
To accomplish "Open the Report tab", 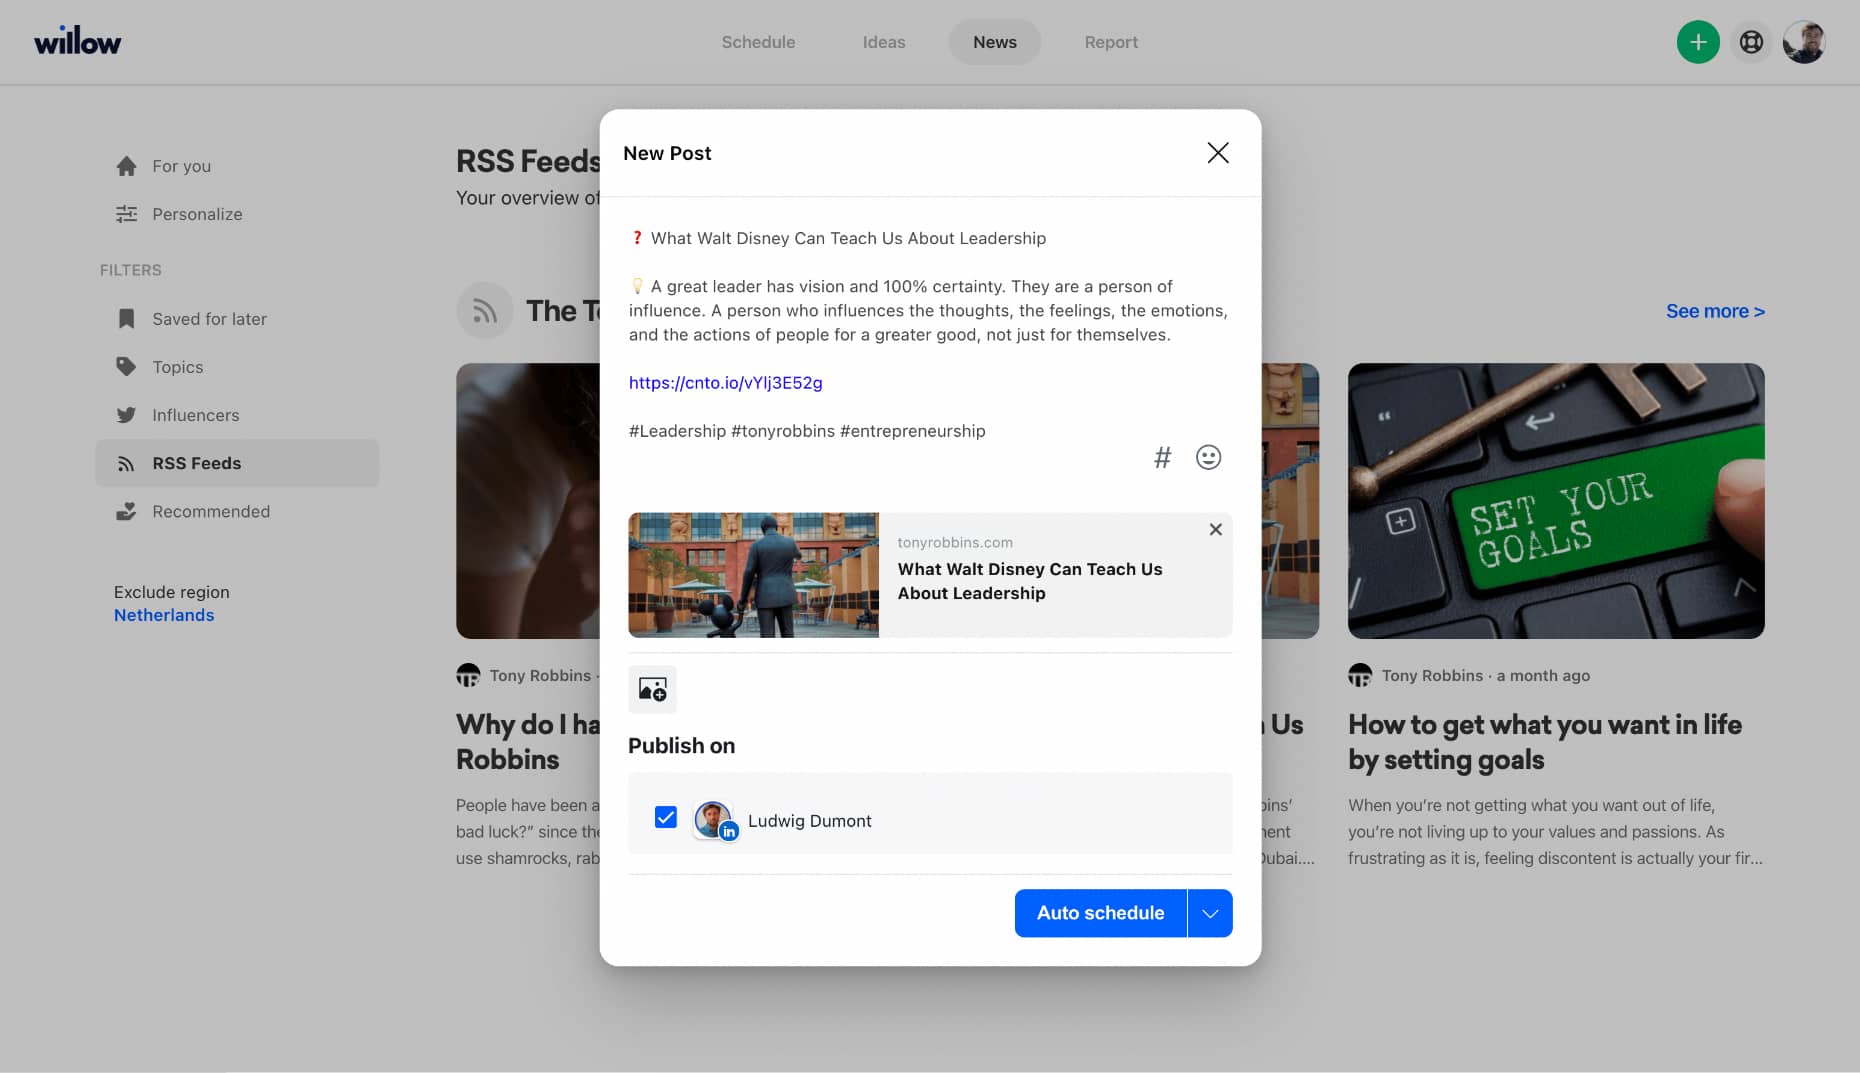I will pyautogui.click(x=1111, y=42).
